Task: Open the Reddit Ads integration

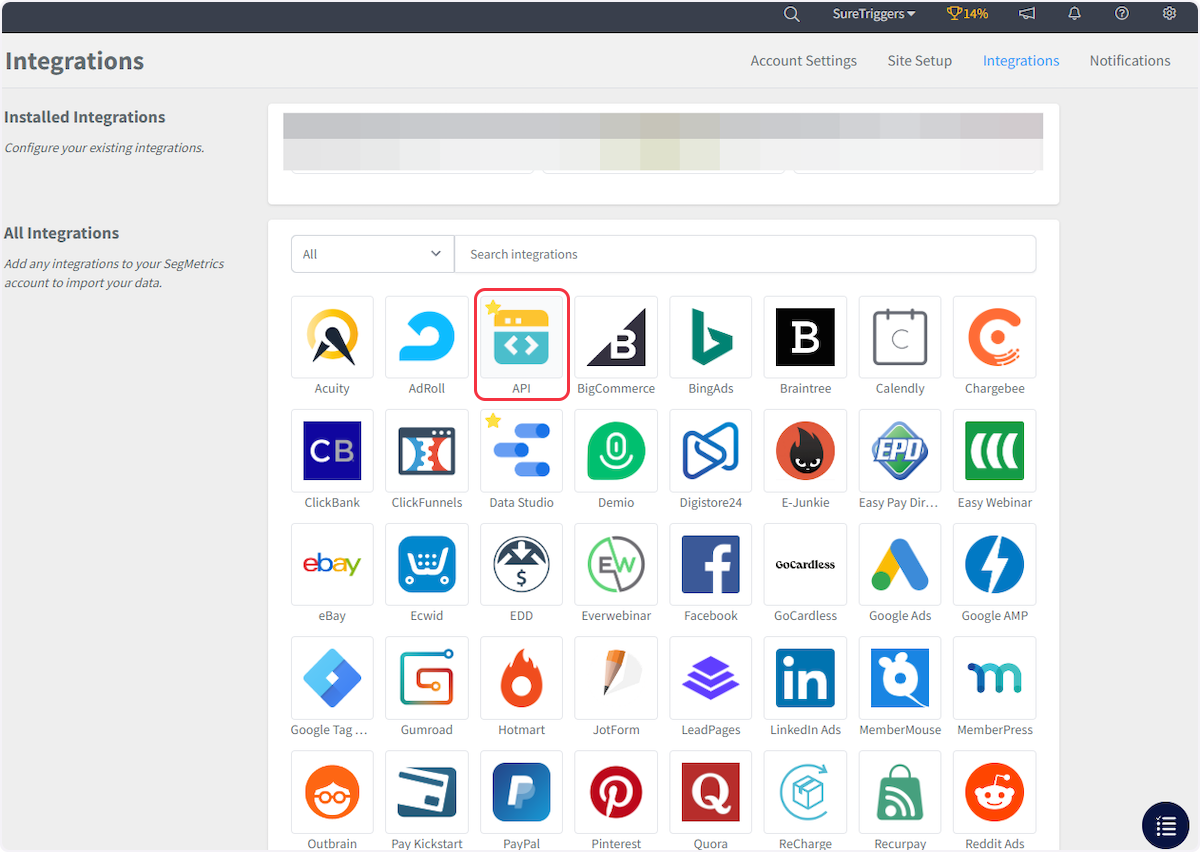Action: pyautogui.click(x=995, y=792)
